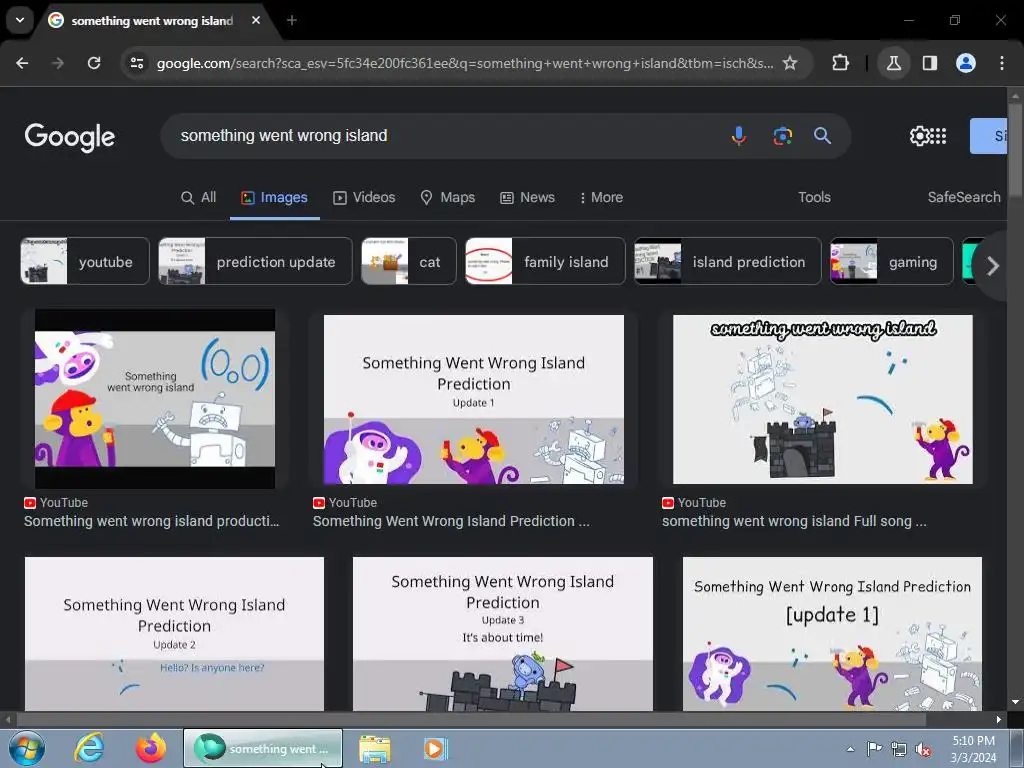Open a new browser tab
The image size is (1024, 768).
292,20
